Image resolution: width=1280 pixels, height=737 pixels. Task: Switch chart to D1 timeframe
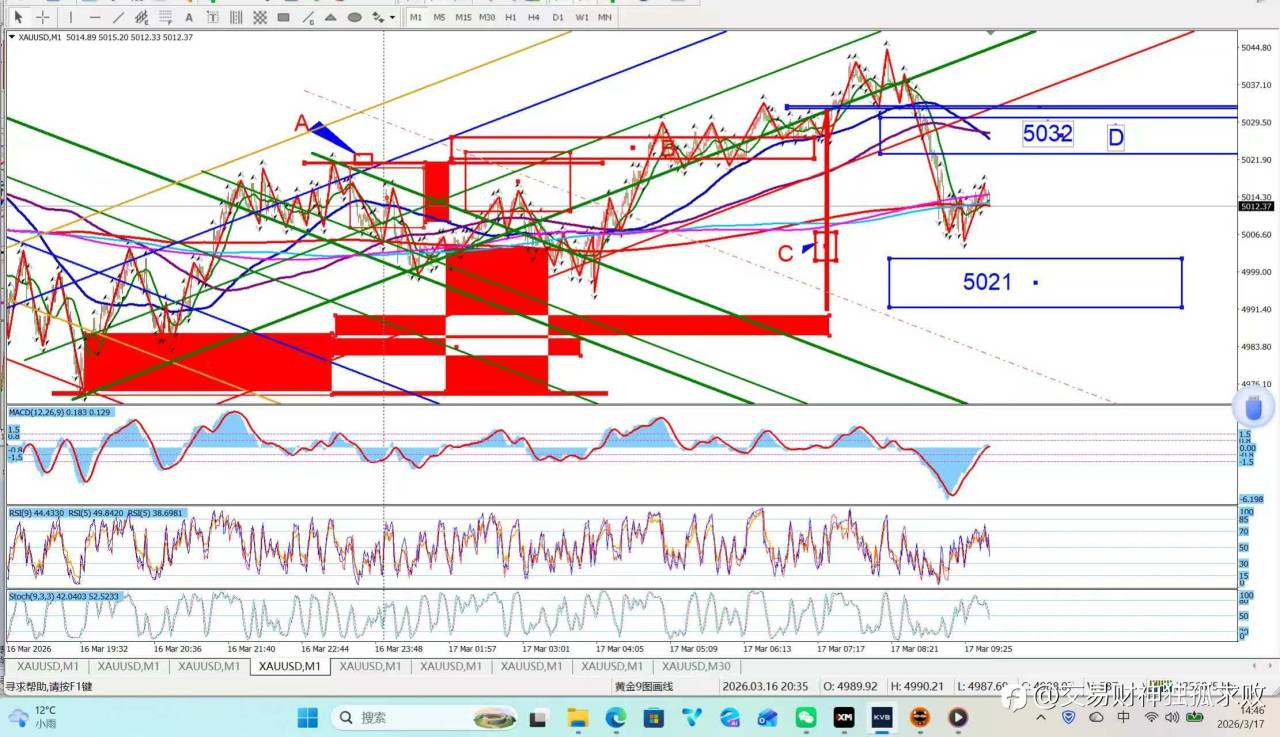click(x=558, y=17)
